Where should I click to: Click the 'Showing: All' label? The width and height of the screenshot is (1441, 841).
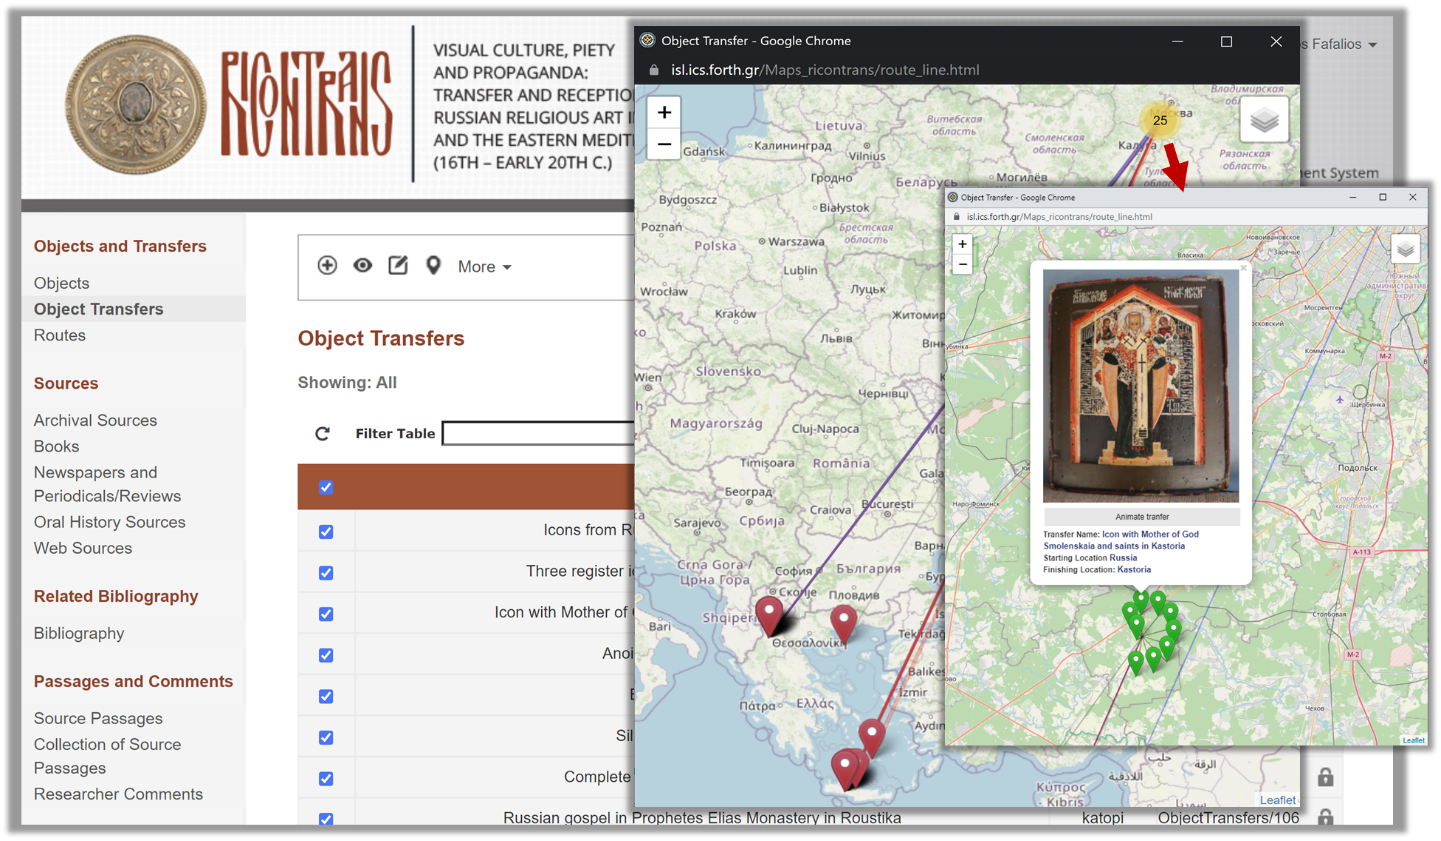coord(347,382)
